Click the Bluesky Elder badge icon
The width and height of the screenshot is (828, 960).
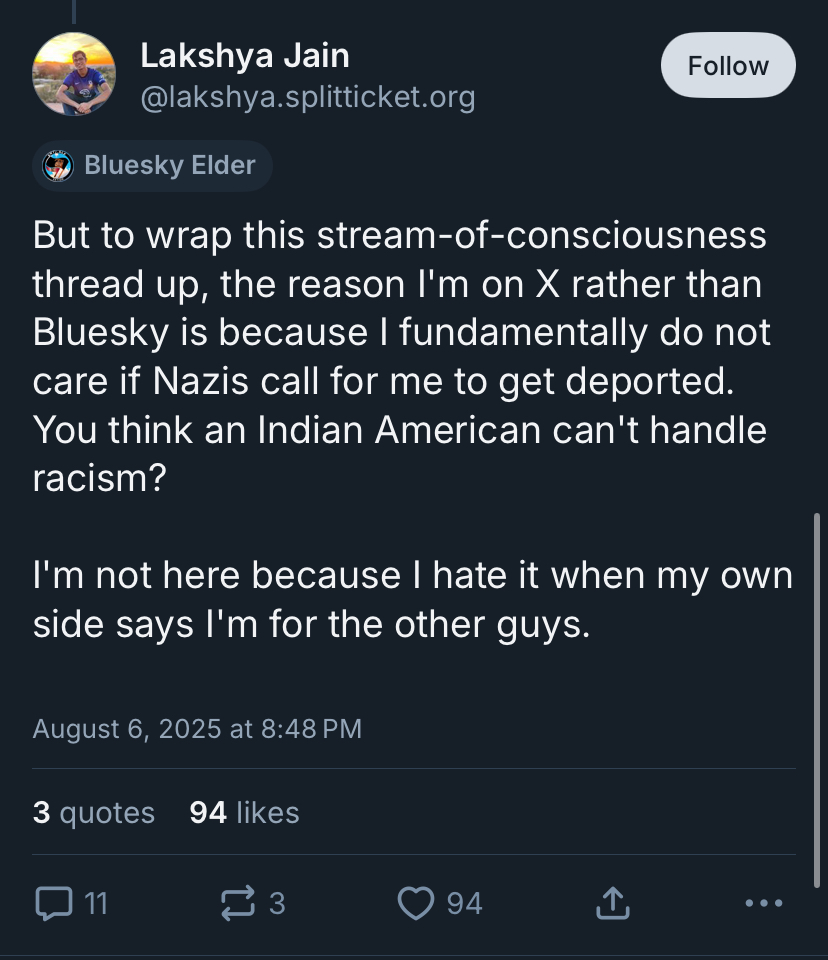[59, 166]
